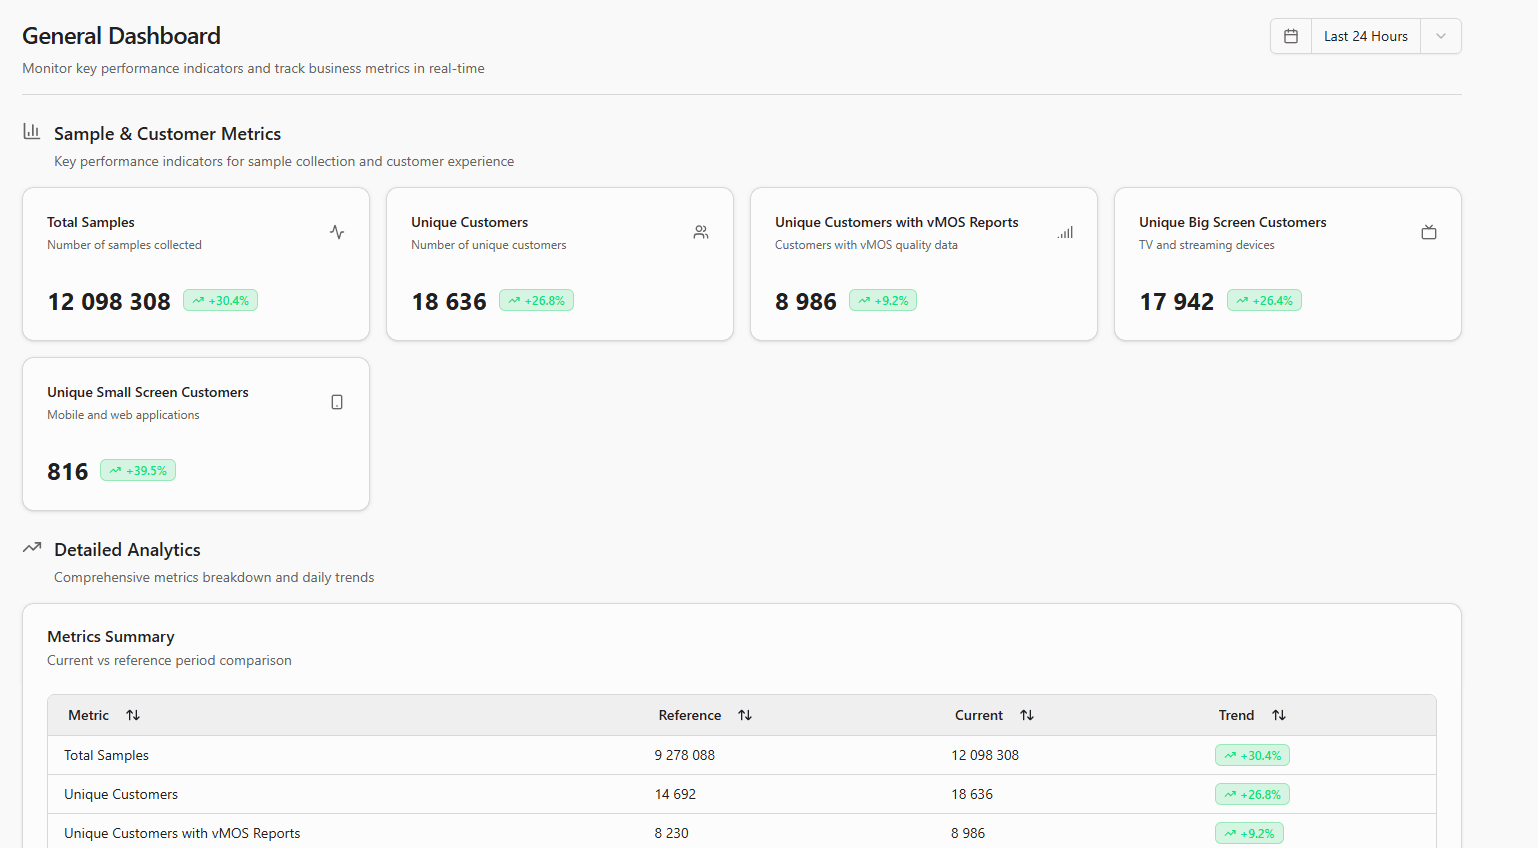Click the signal bars icon on vMOS card

coord(1065,232)
